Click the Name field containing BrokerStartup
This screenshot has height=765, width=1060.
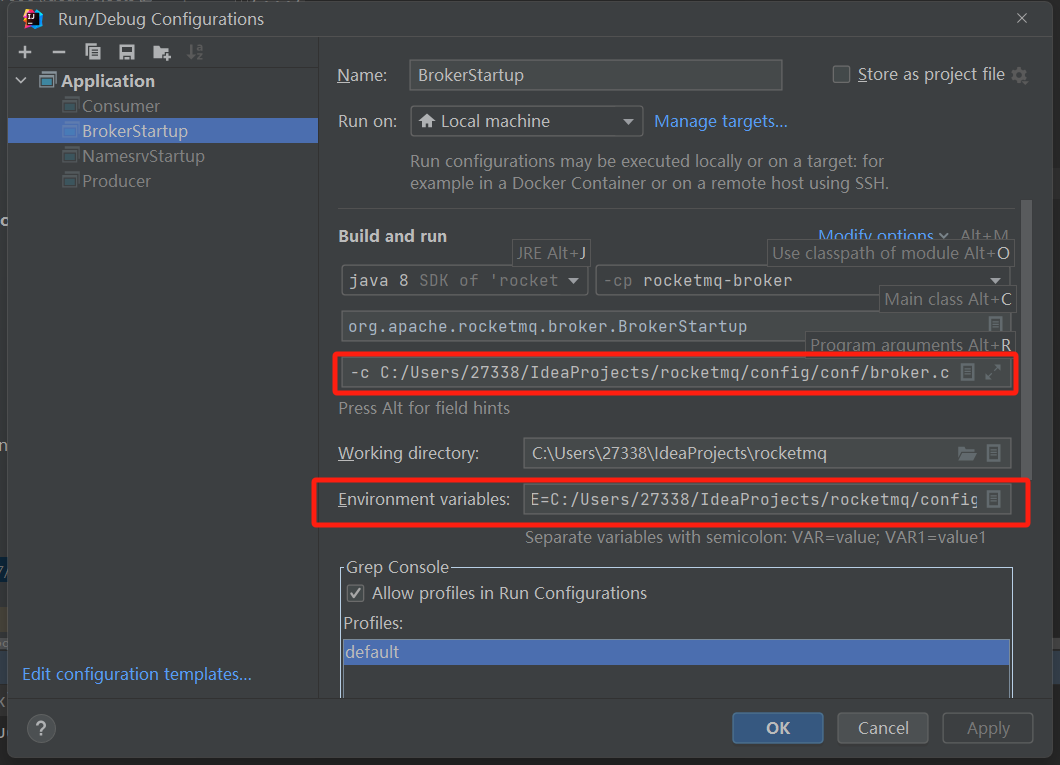pos(596,75)
